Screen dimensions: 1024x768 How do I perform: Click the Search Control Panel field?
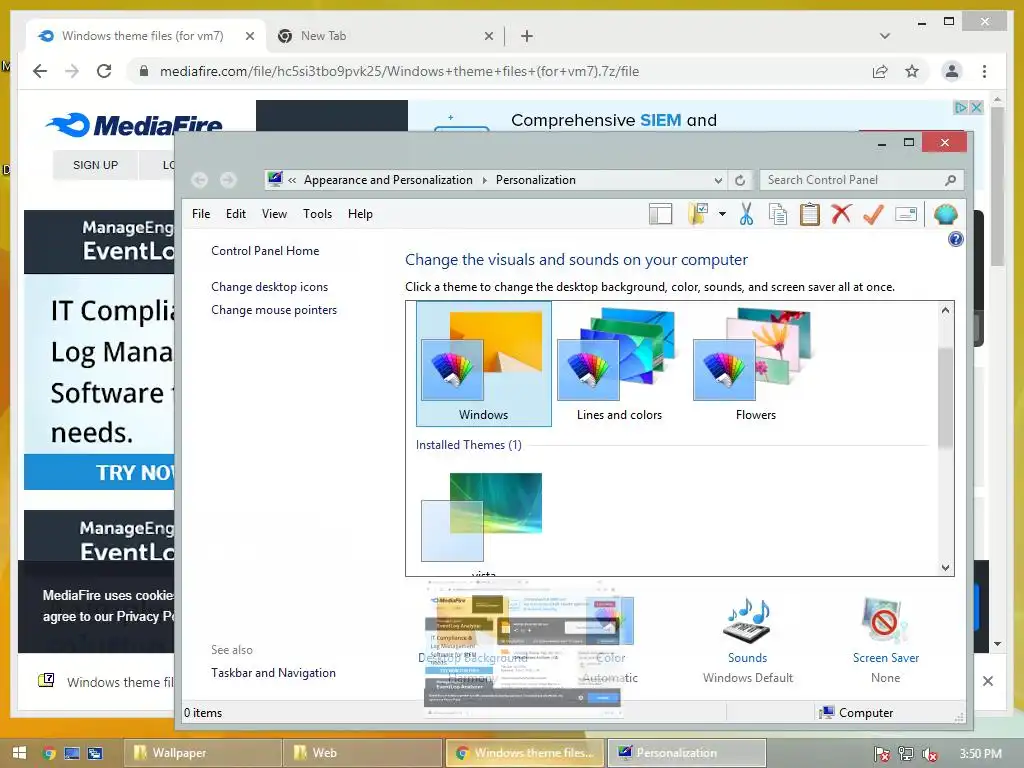pyautogui.click(x=861, y=180)
